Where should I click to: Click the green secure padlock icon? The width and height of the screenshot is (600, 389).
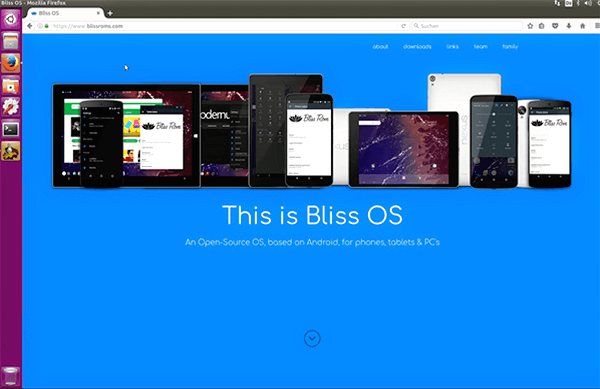[47, 26]
